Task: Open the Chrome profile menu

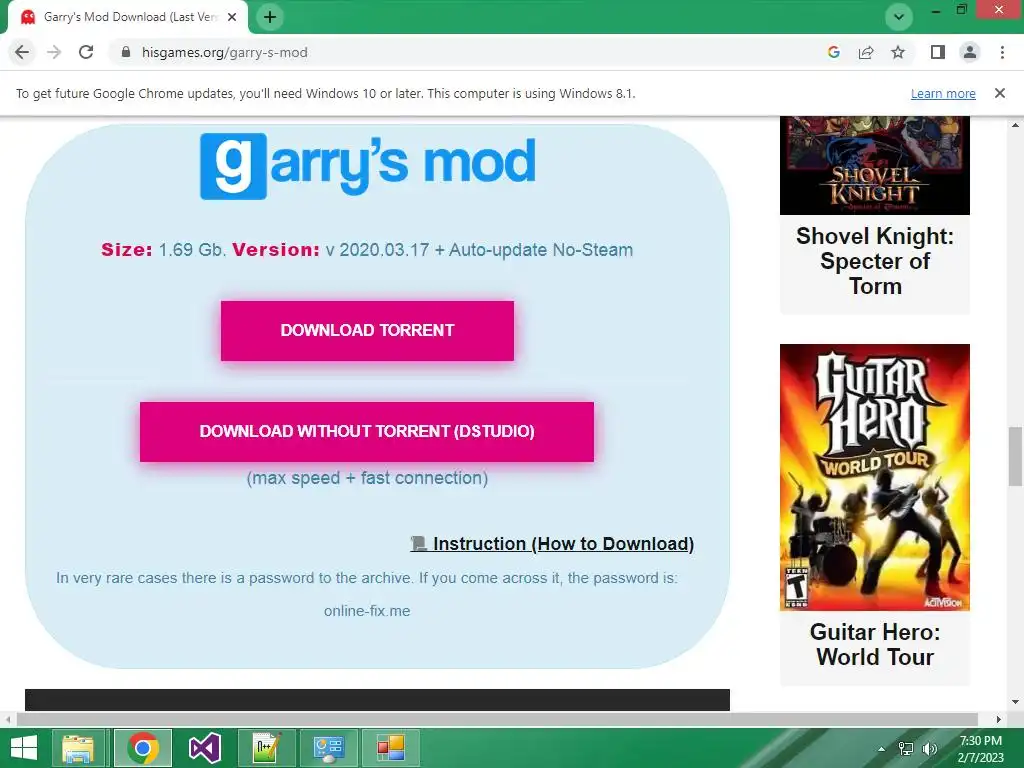Action: 970,52
